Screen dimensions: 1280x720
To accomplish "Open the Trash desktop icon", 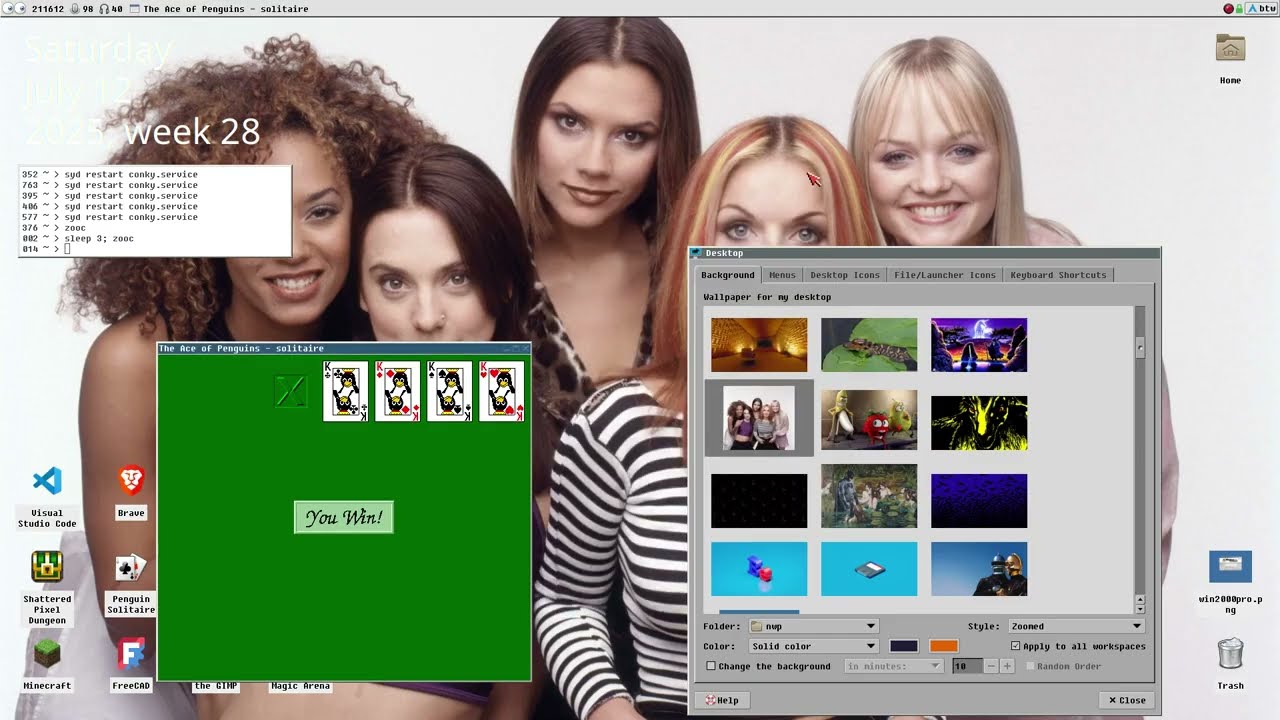I will (1230, 654).
